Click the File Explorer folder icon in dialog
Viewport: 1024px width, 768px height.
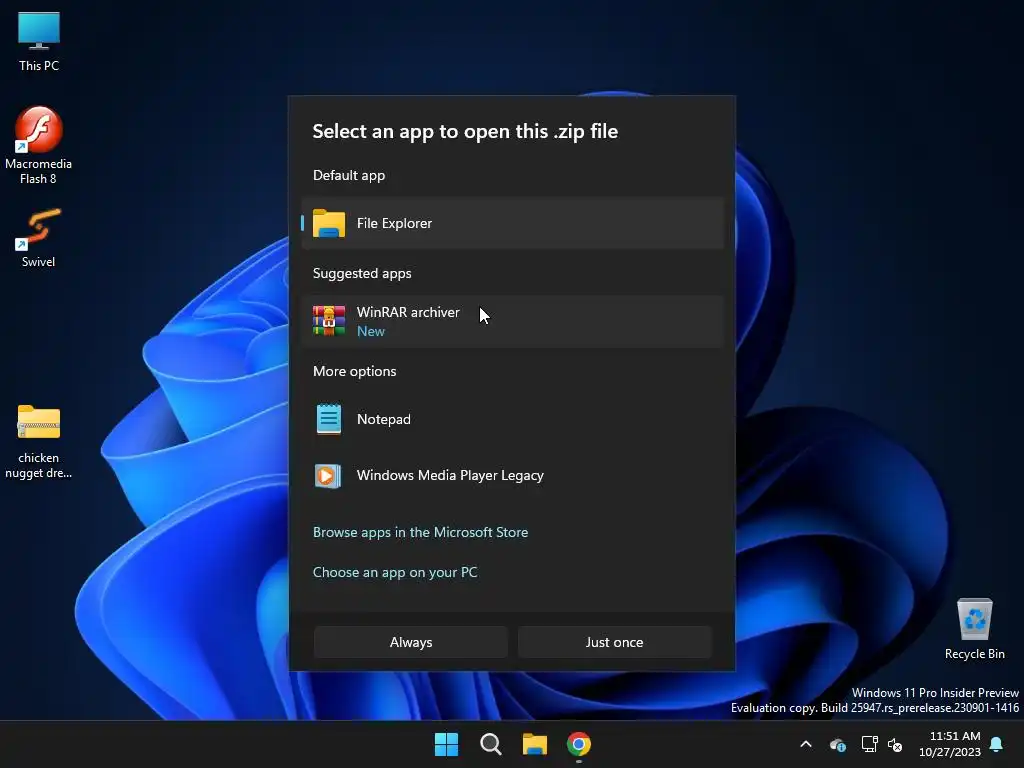[x=328, y=223]
